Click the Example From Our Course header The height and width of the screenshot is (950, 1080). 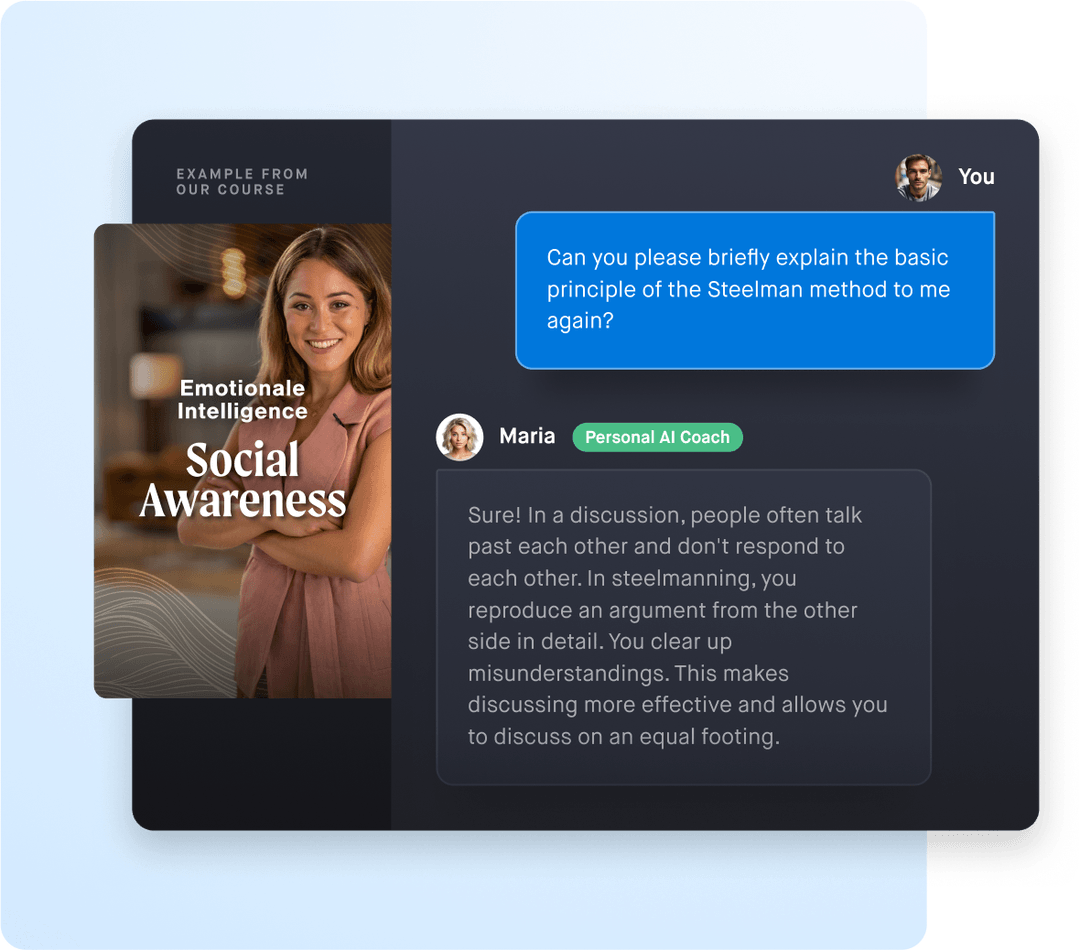coord(241,181)
